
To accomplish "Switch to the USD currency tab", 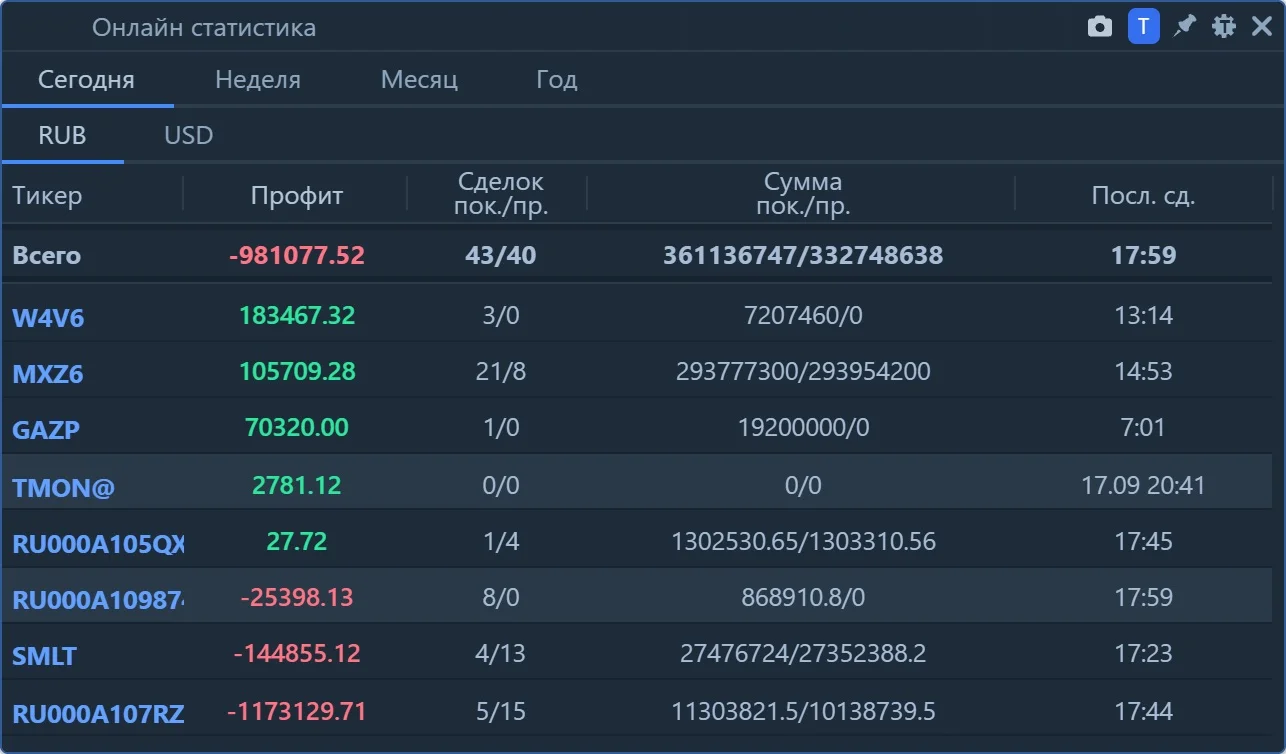I will point(189,135).
